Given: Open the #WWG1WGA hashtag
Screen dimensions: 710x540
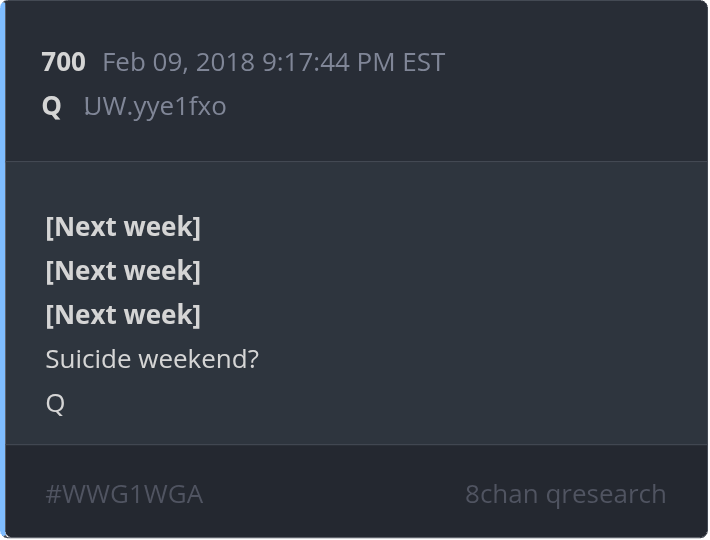Looking at the screenshot, I should tap(124, 494).
